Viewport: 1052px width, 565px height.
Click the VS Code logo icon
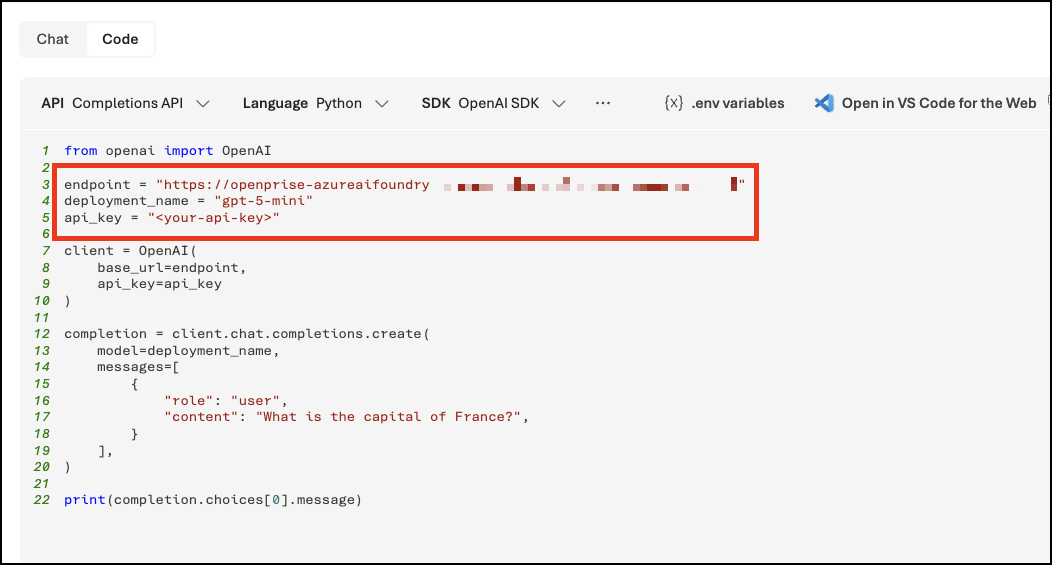tap(824, 103)
